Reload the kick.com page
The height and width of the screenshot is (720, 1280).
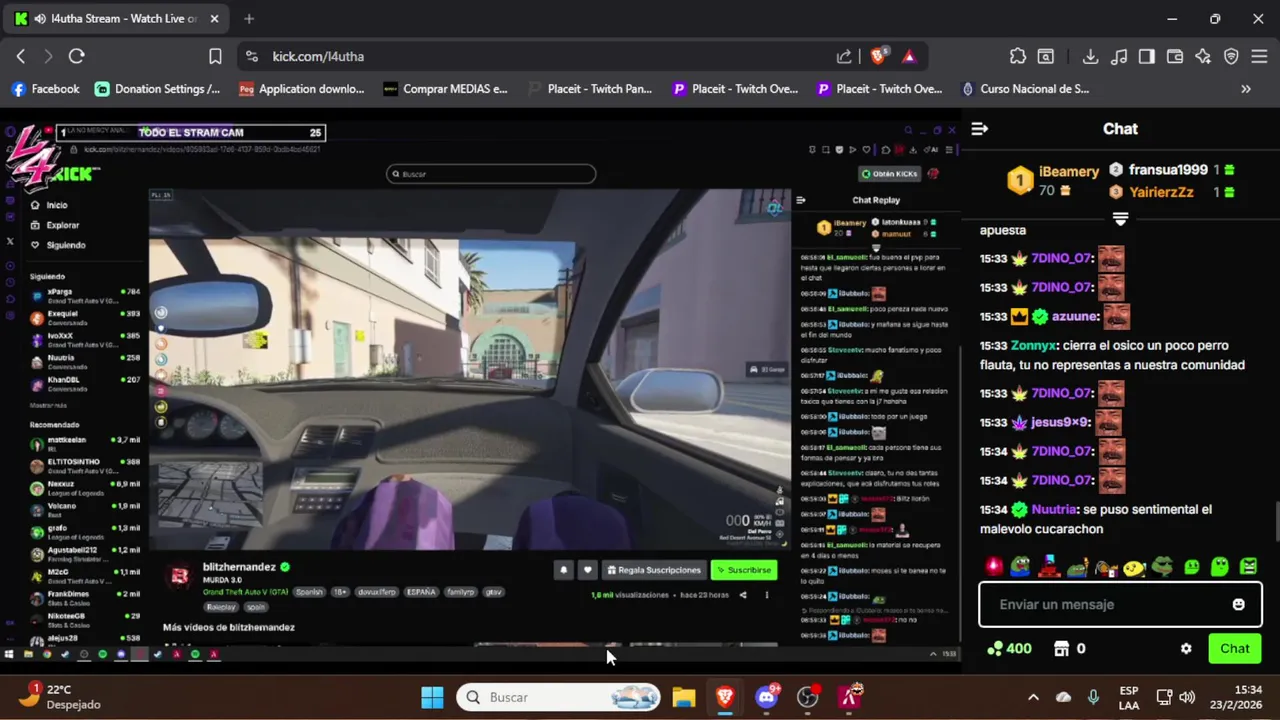(x=76, y=57)
